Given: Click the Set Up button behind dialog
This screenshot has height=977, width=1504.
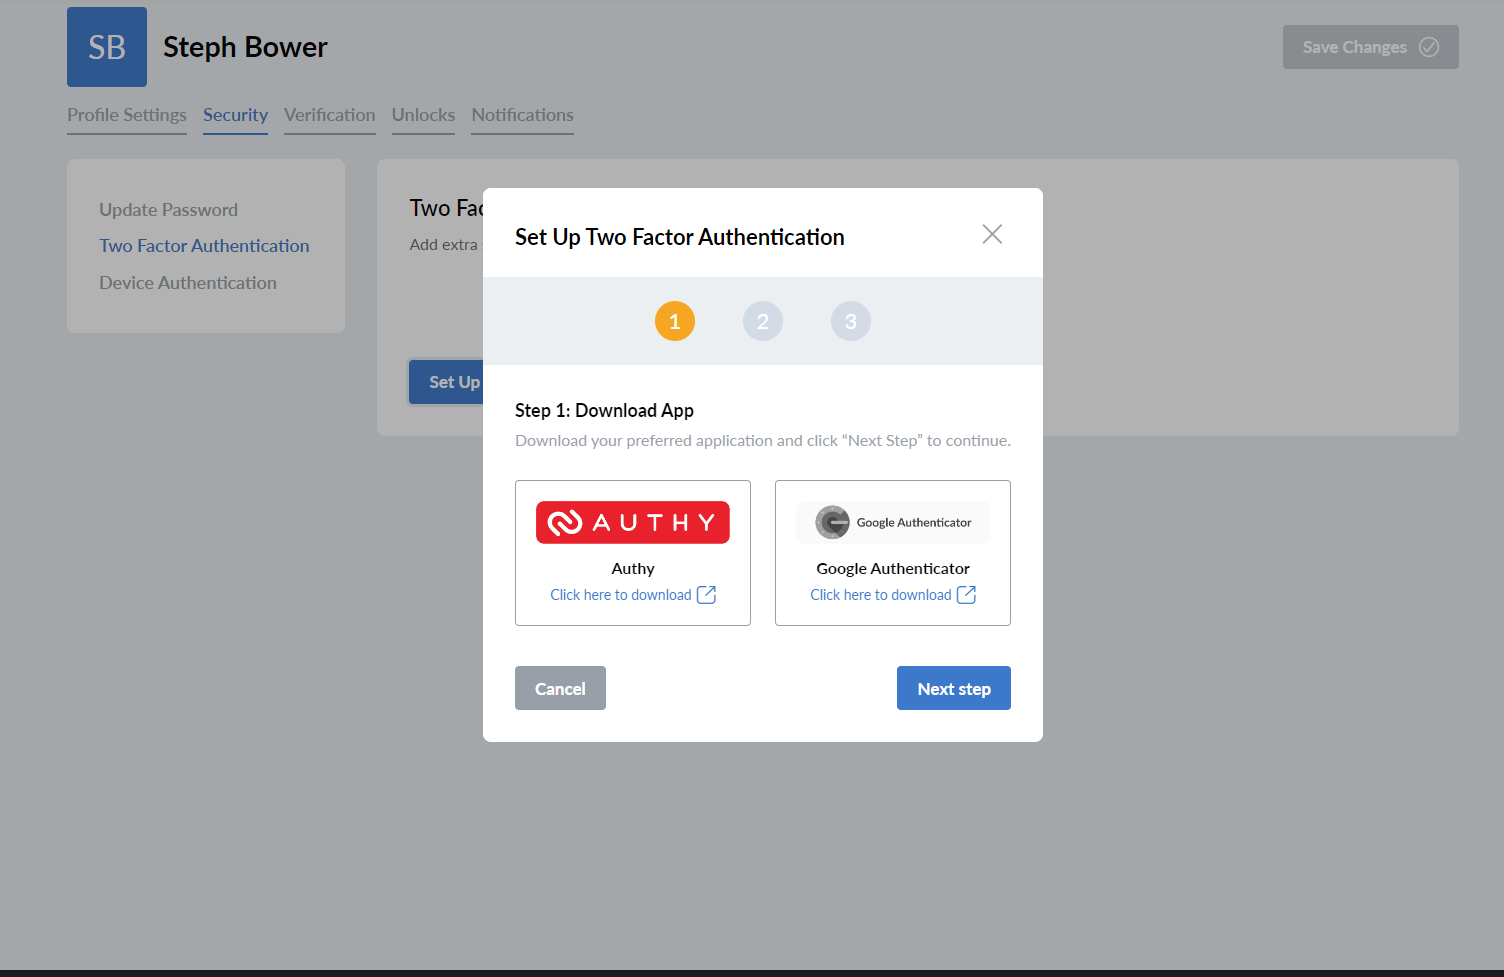Looking at the screenshot, I should (x=447, y=382).
